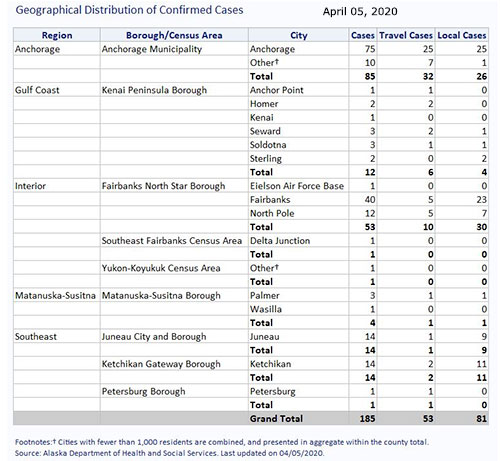The height and width of the screenshot is (461, 500).
Task: Select the Grand Total cases value 185
Action: click(367, 419)
